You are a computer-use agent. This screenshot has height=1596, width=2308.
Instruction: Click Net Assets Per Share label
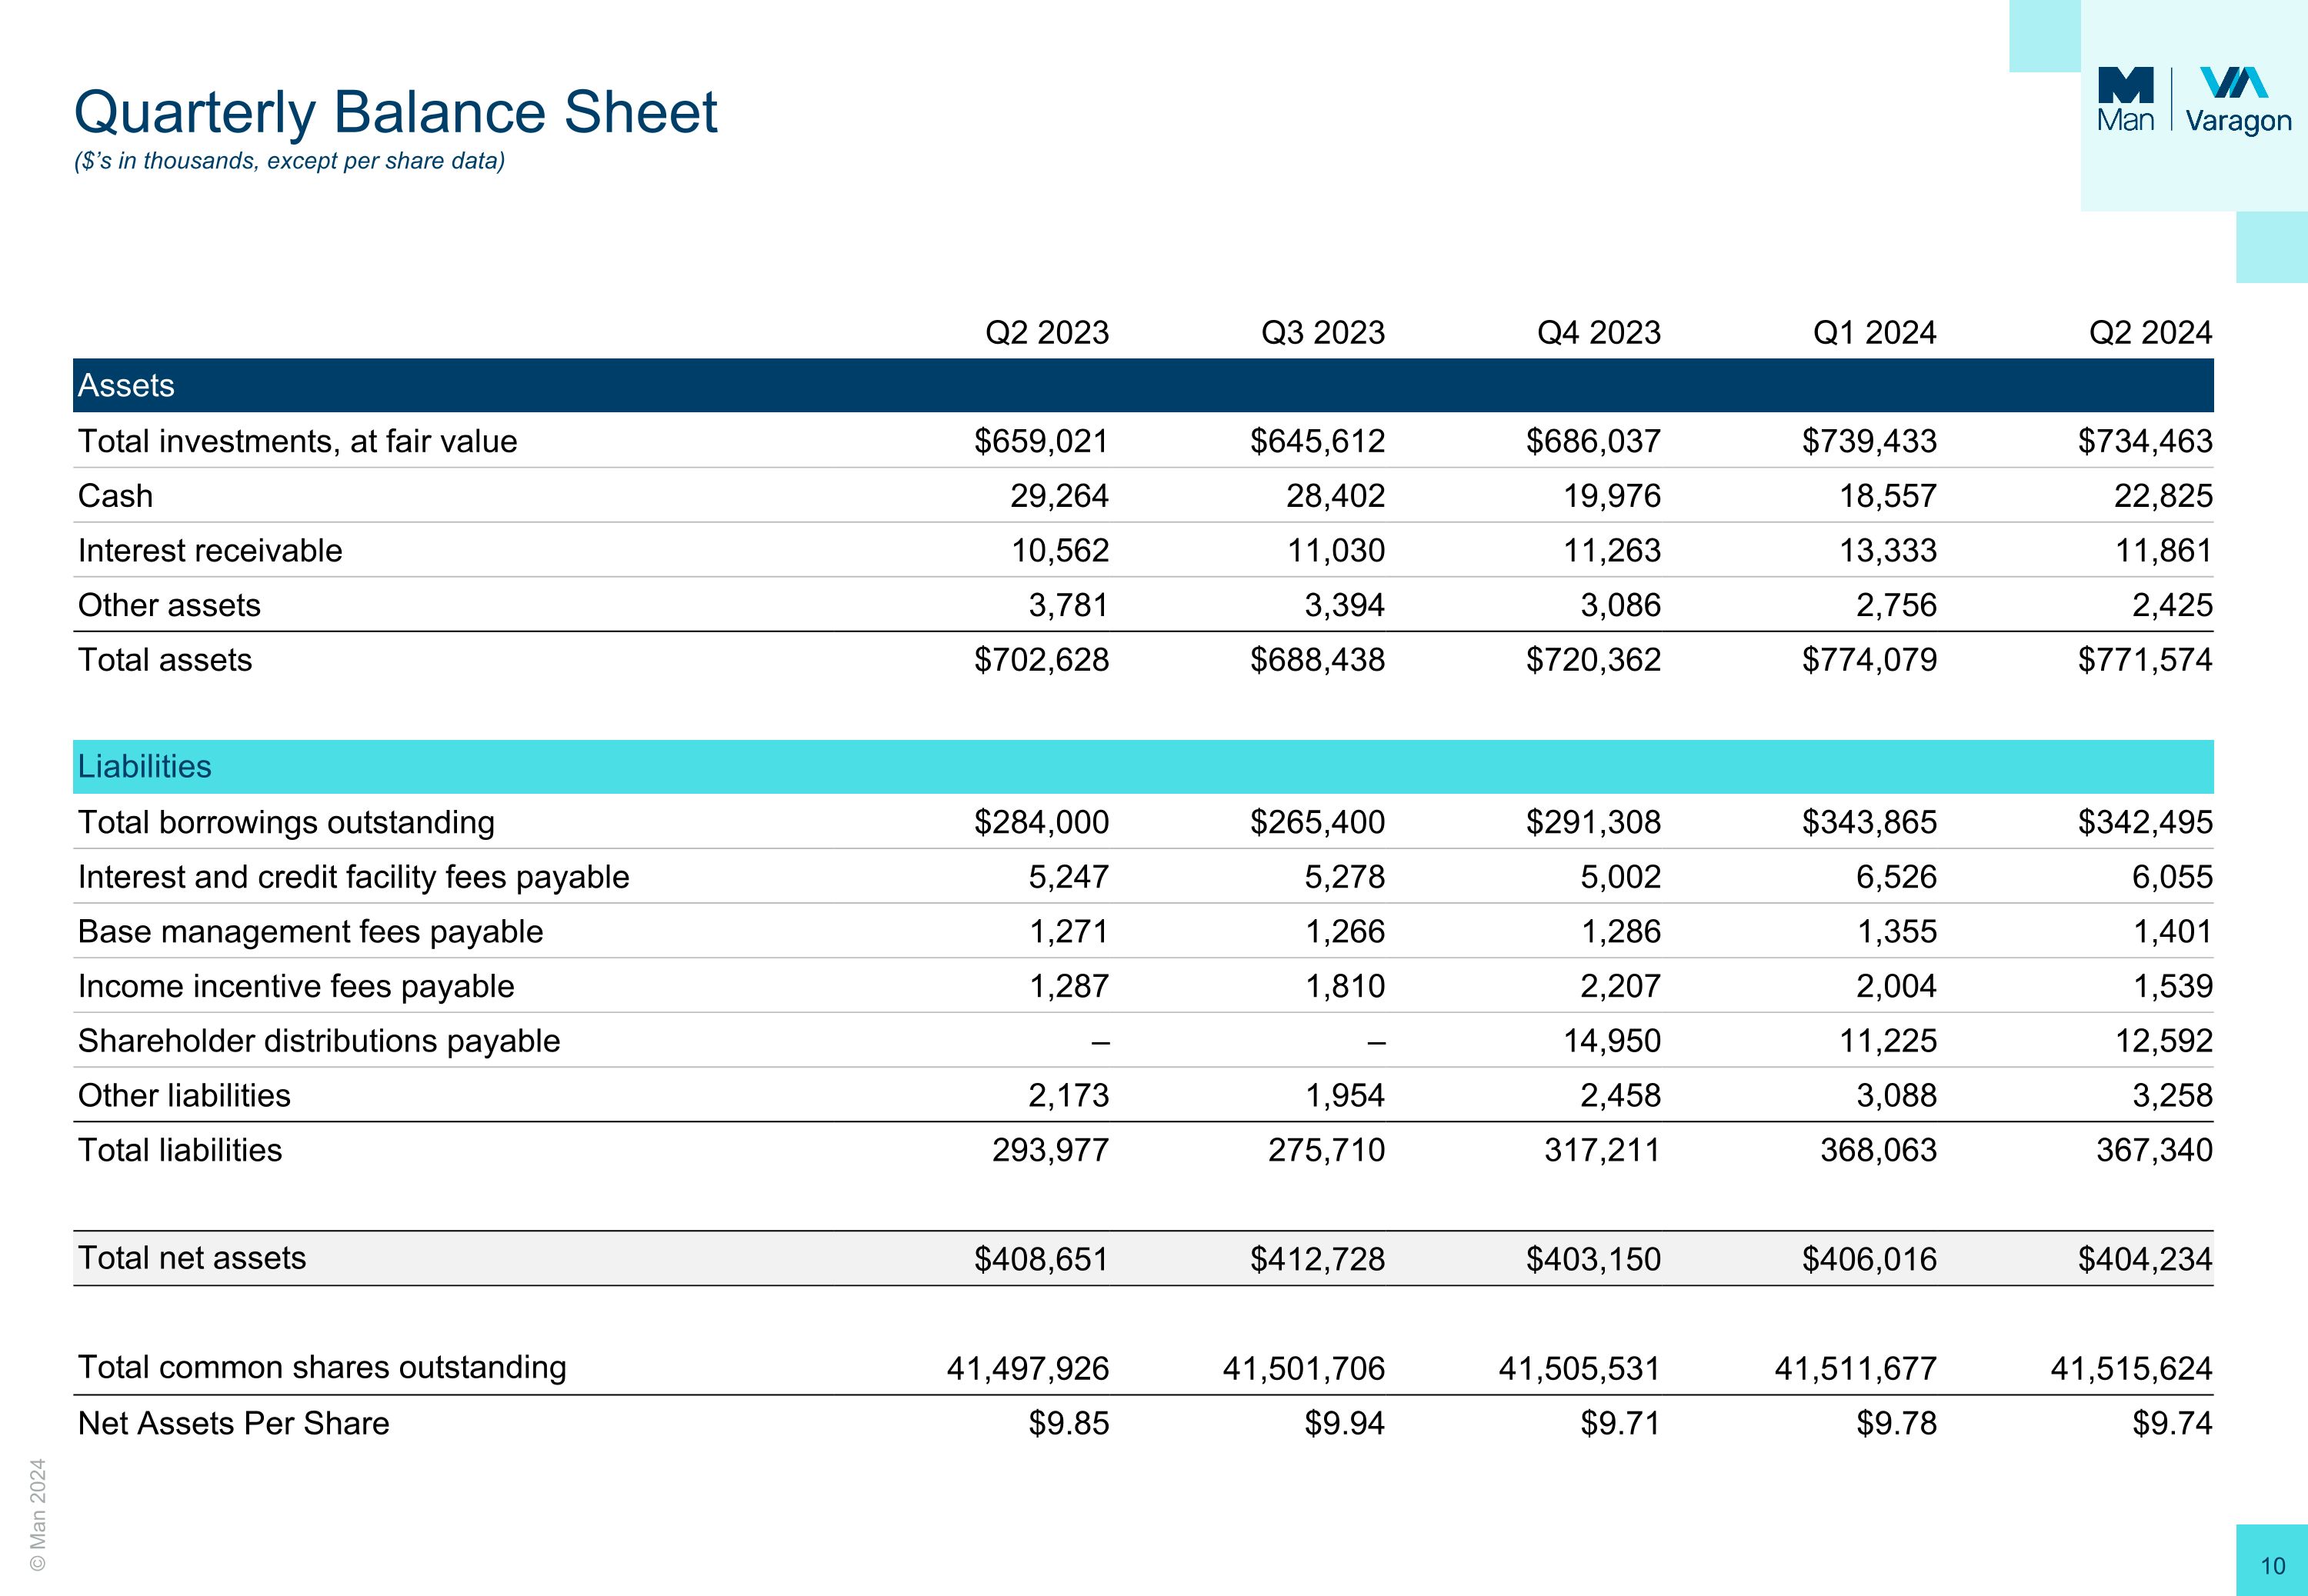click(234, 1423)
